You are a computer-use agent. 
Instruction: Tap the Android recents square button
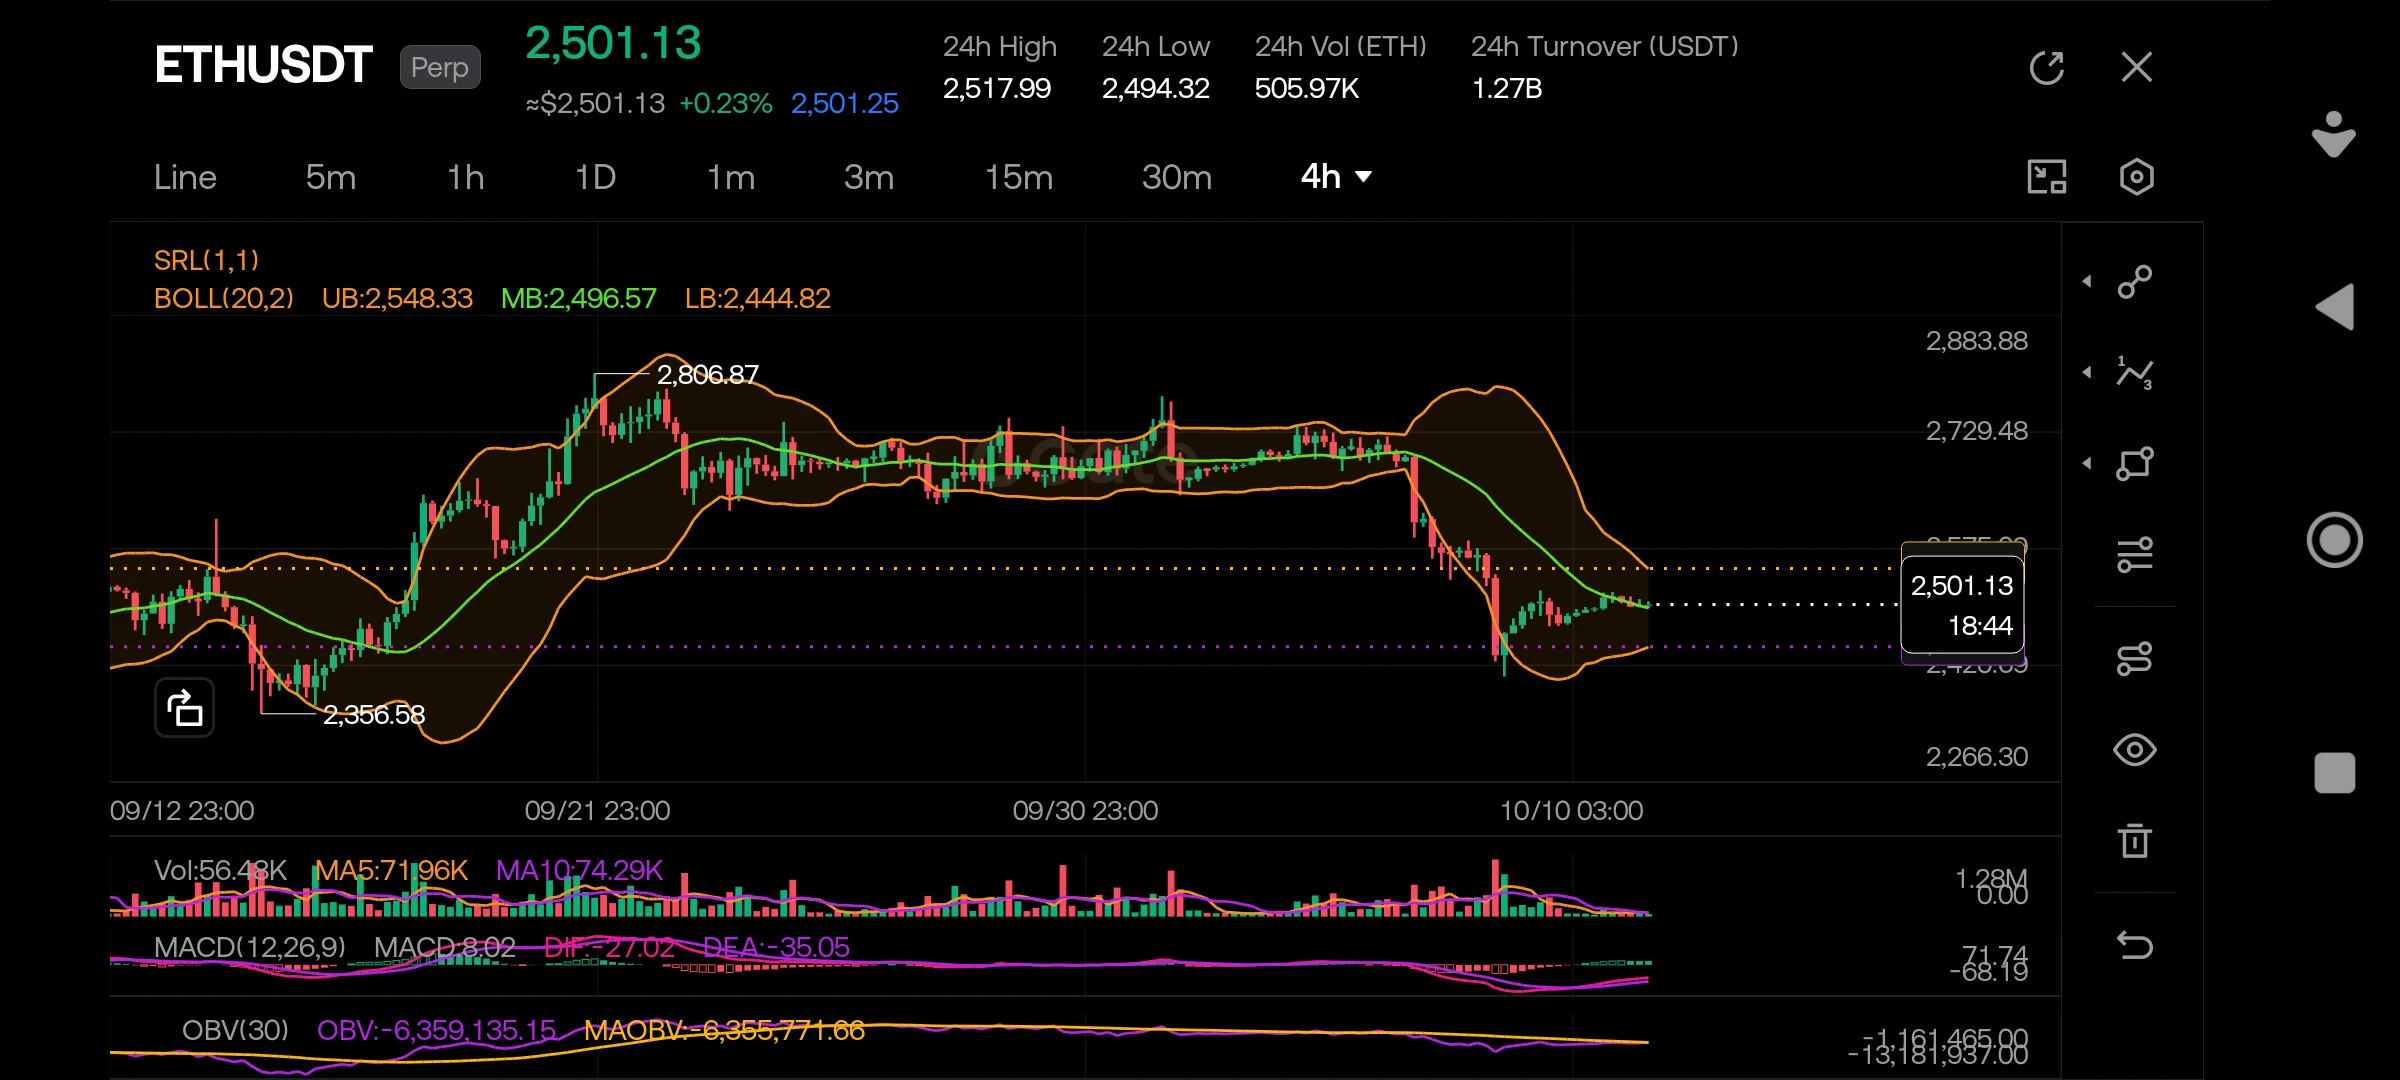click(x=2335, y=773)
